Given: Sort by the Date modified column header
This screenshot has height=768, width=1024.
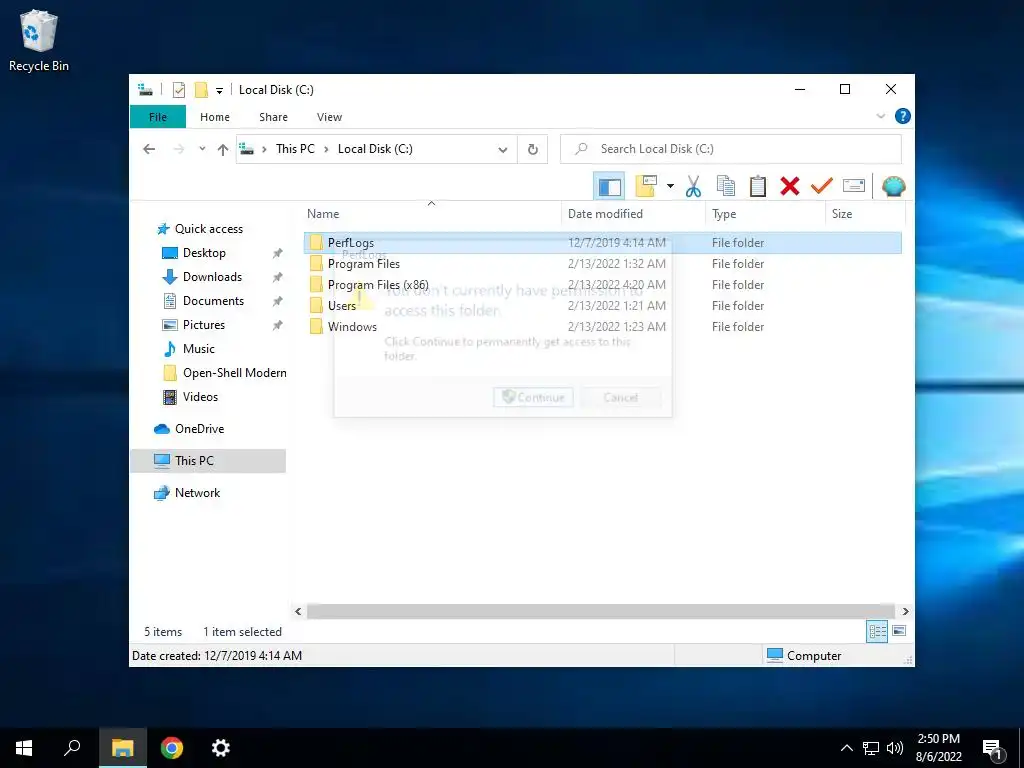Looking at the screenshot, I should pos(633,214).
